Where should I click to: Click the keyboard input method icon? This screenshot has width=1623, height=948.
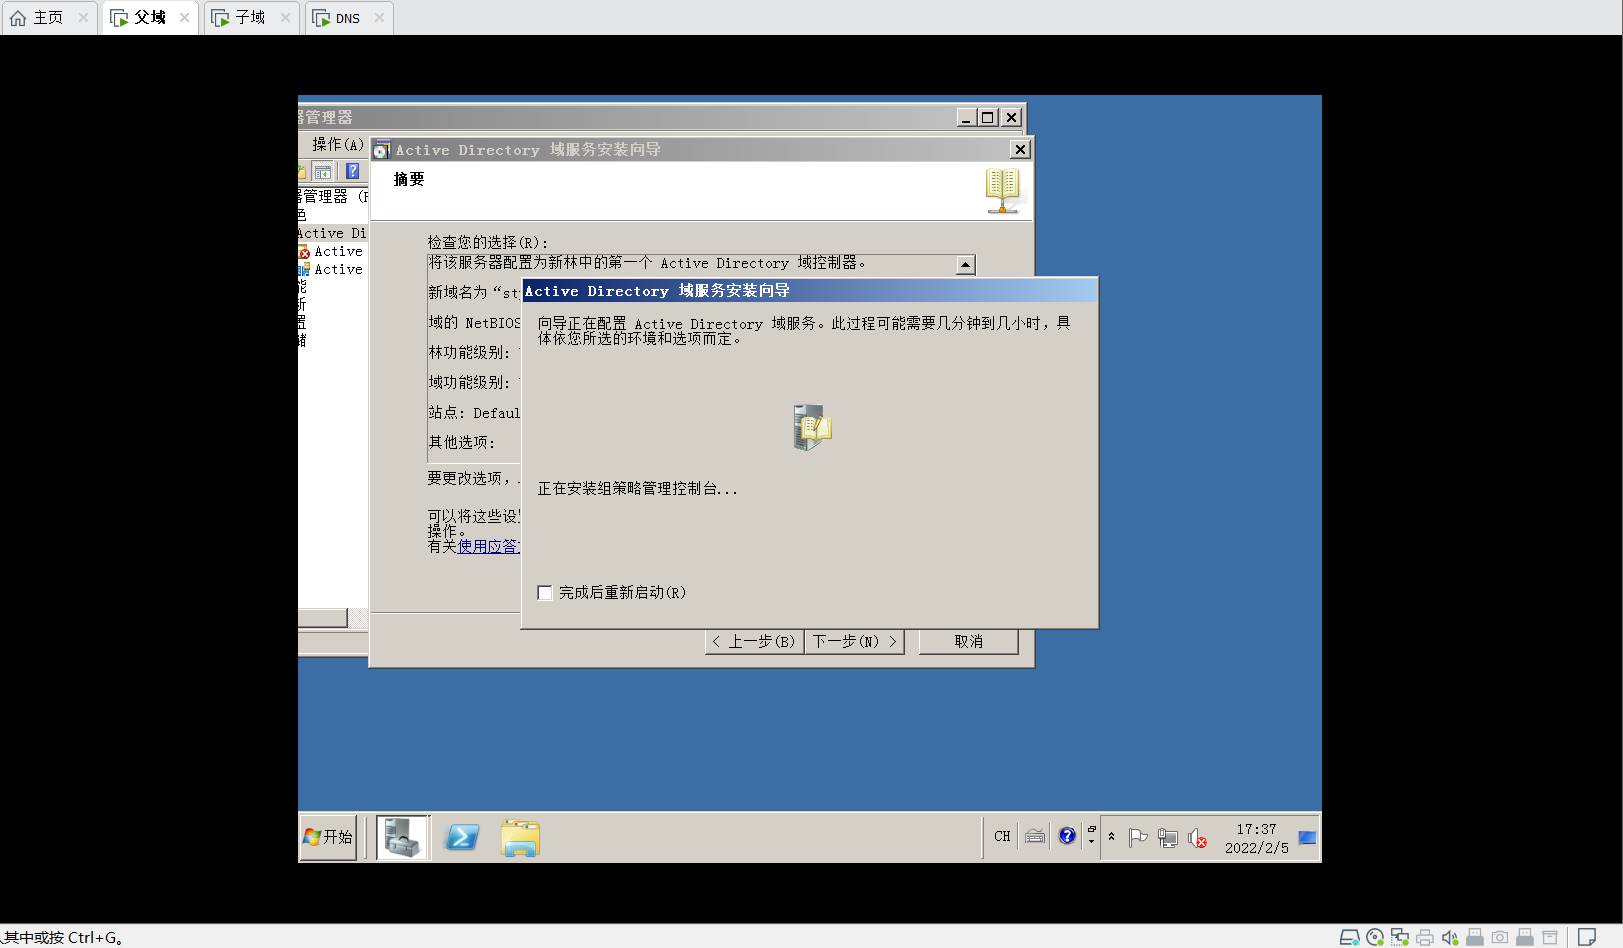1035,836
